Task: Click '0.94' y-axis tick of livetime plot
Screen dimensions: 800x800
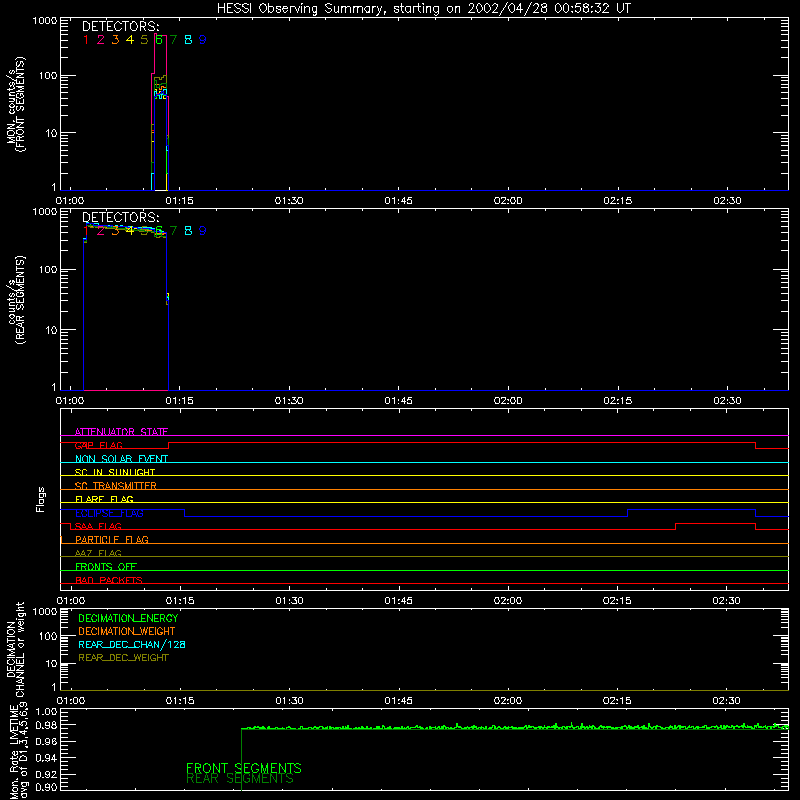Action: click(46, 758)
